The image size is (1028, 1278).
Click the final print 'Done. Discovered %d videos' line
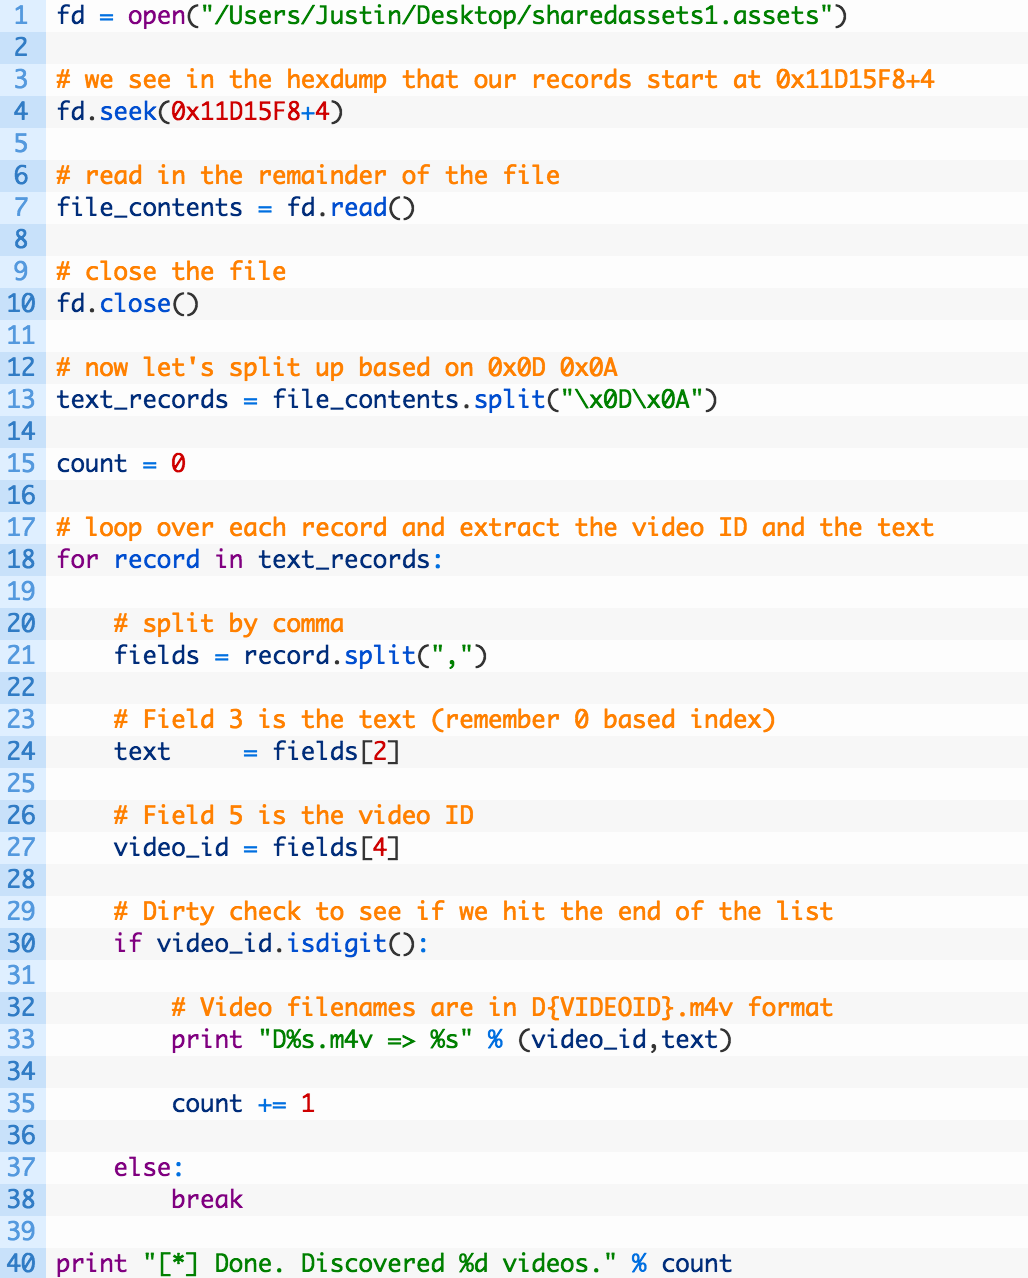(395, 1264)
